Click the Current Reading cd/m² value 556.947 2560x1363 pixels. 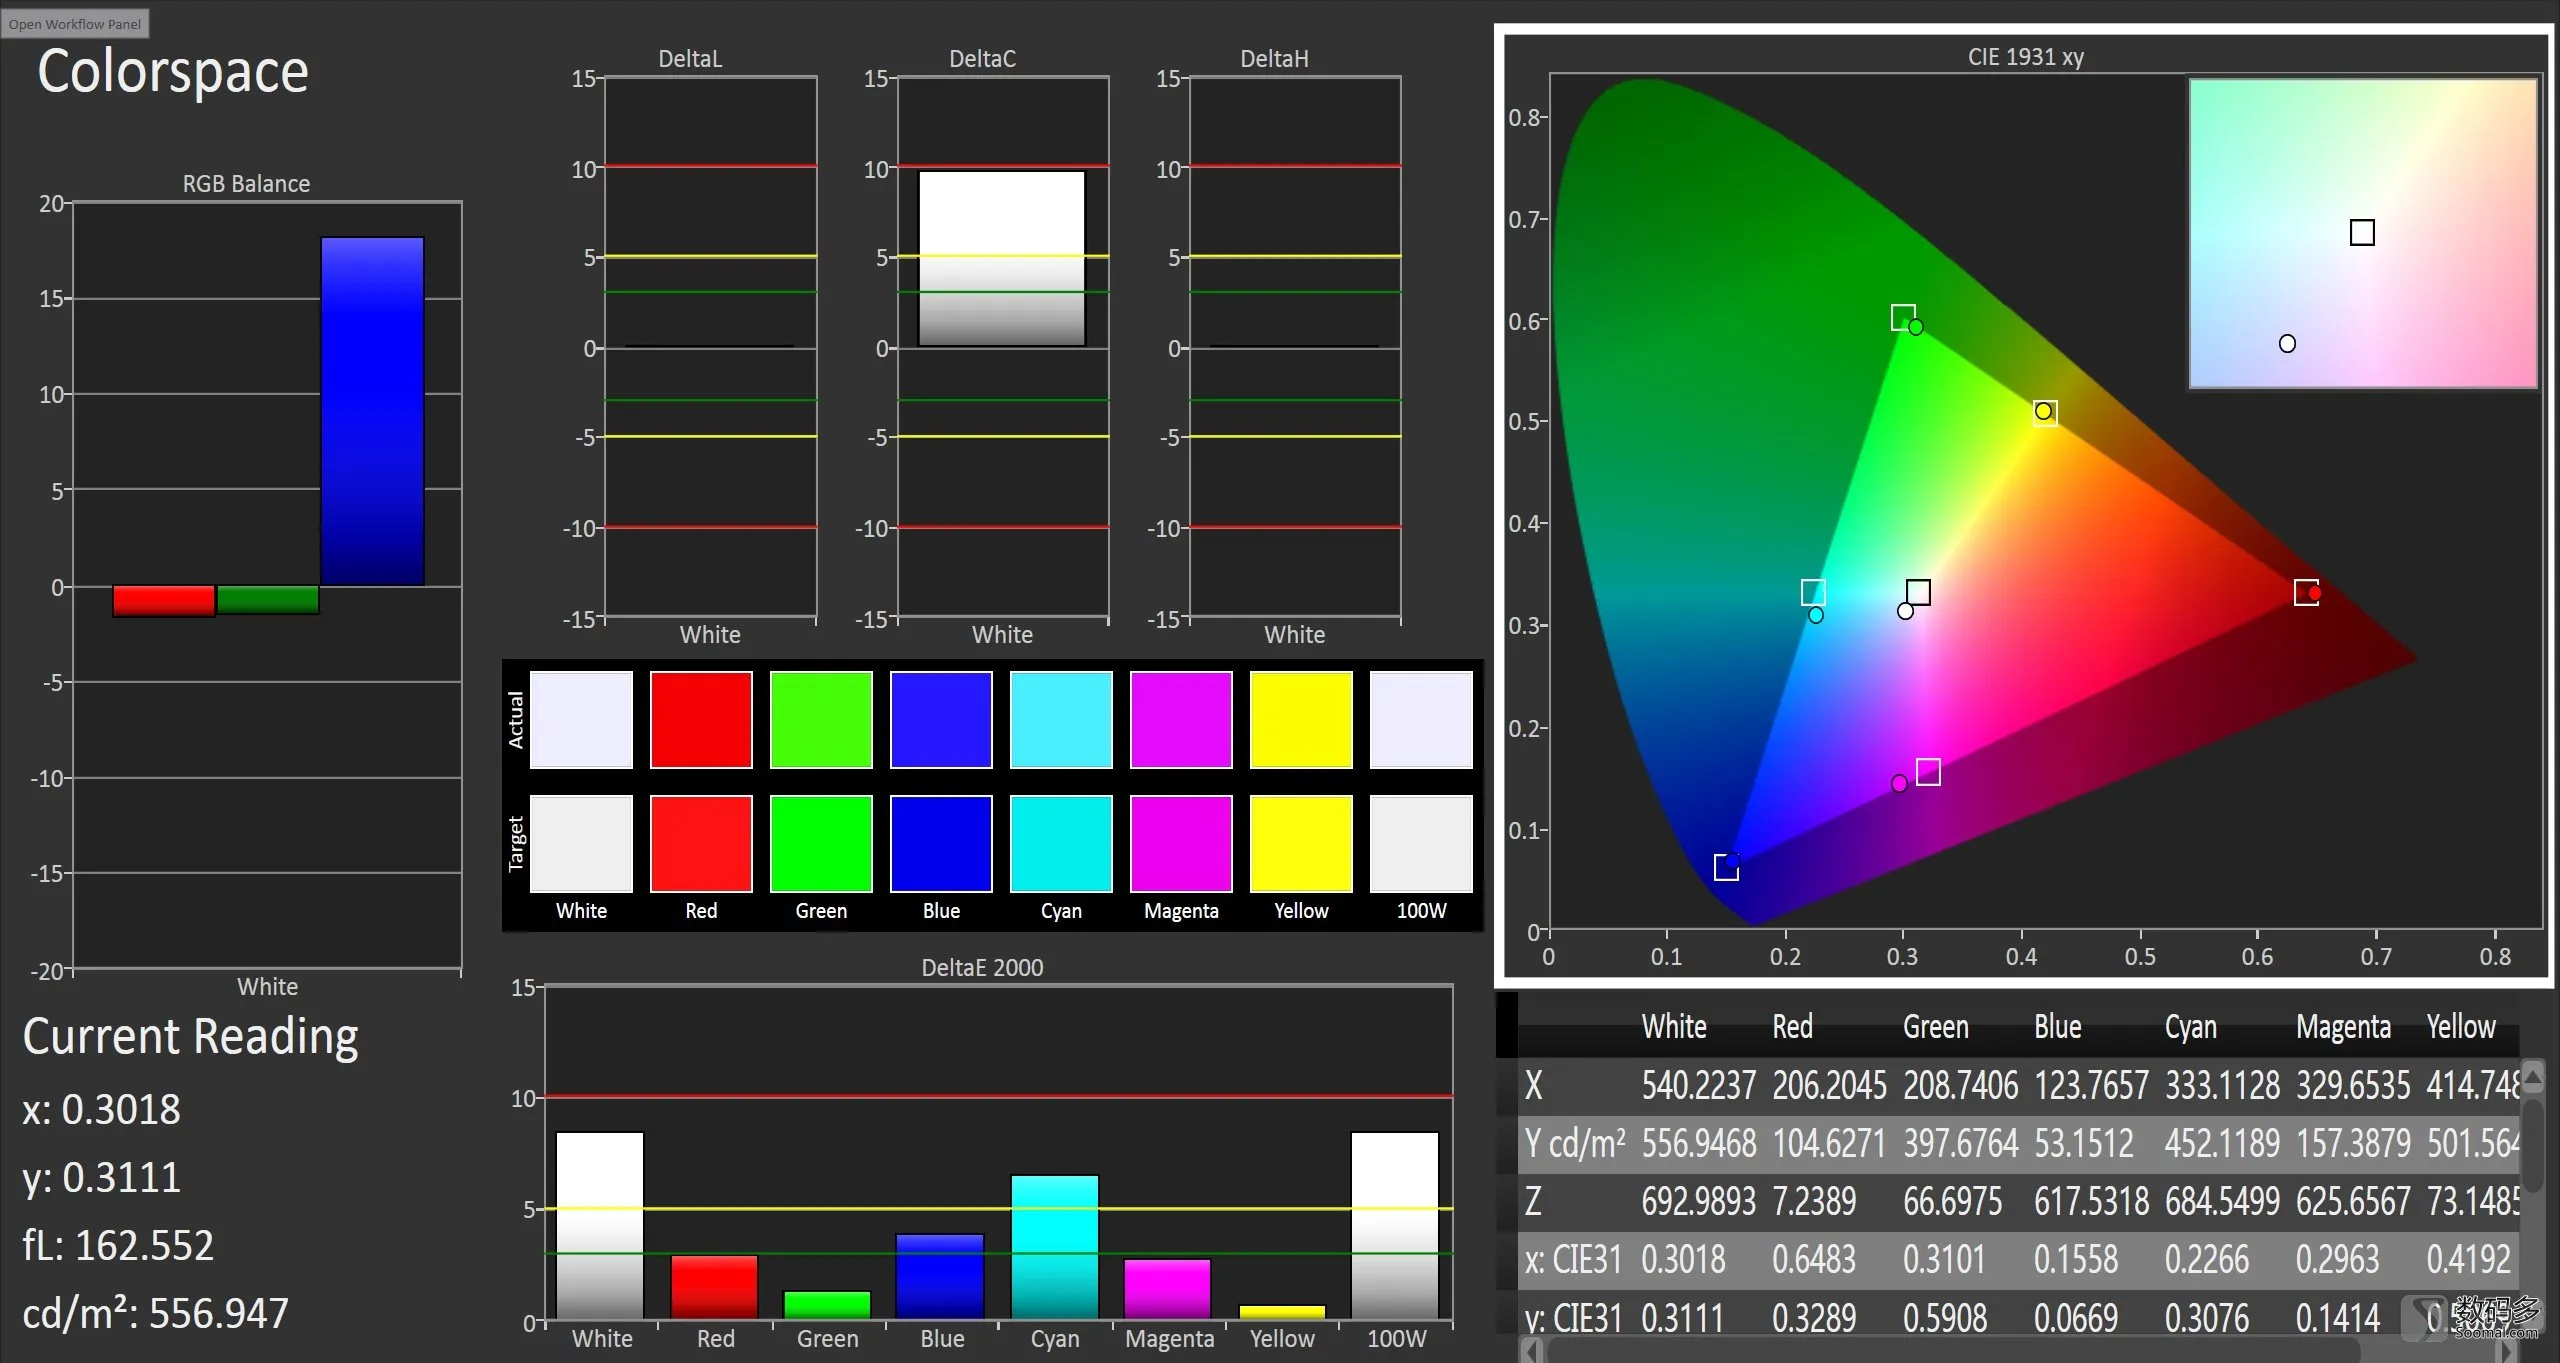coord(218,1314)
